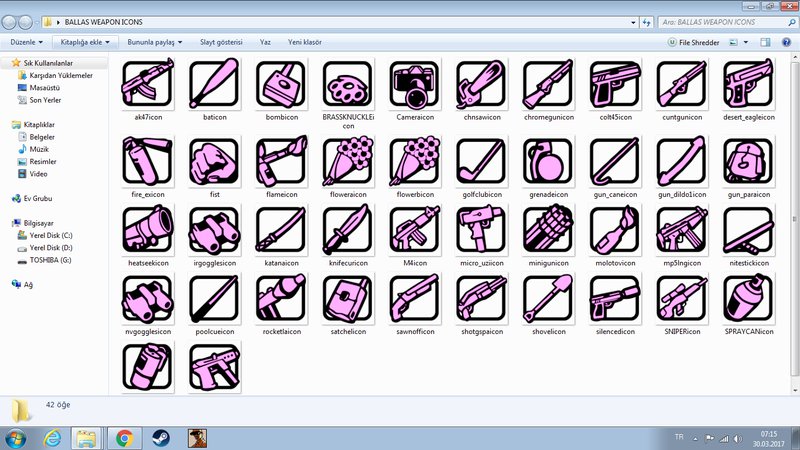Select the flameicon flamethrower image
Image resolution: width=800 pixels, height=450 pixels.
(x=281, y=161)
